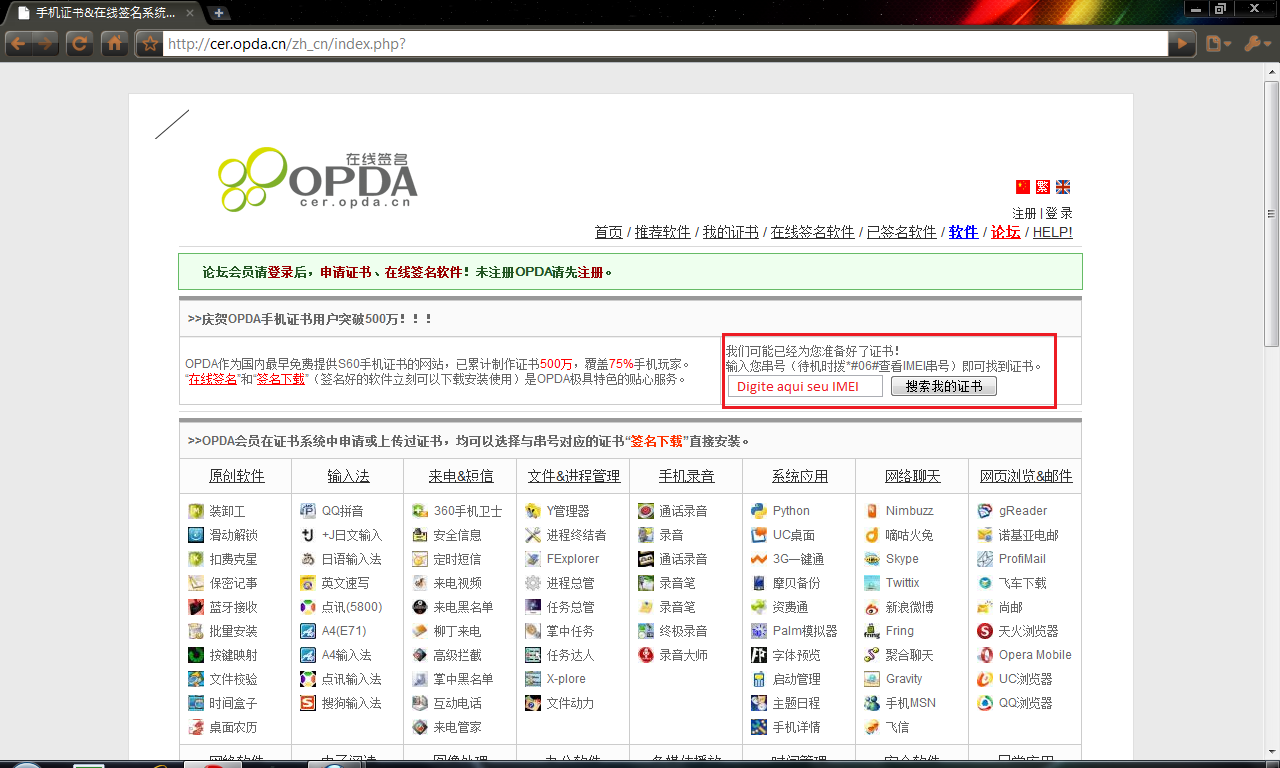Open the 搜狗输入法 app link
This screenshot has height=768, width=1280.
351,703
